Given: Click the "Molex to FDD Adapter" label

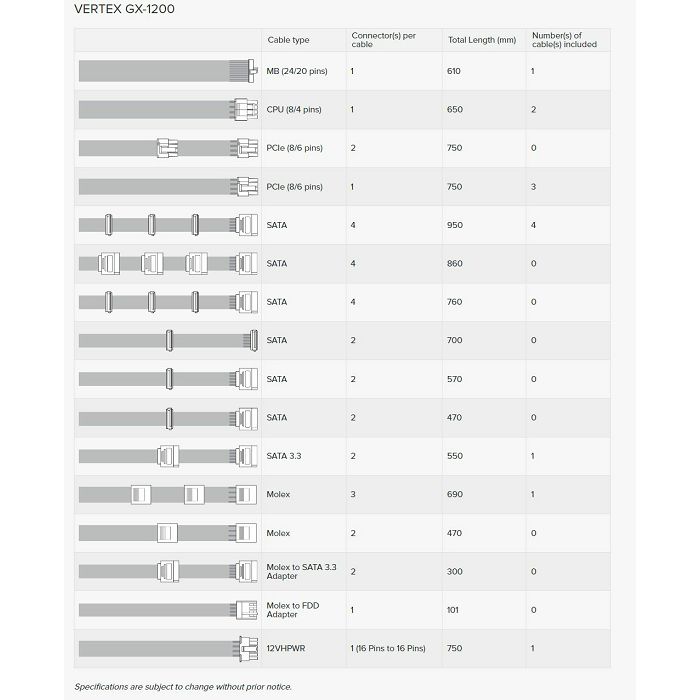Looking at the screenshot, I should tap(293, 610).
